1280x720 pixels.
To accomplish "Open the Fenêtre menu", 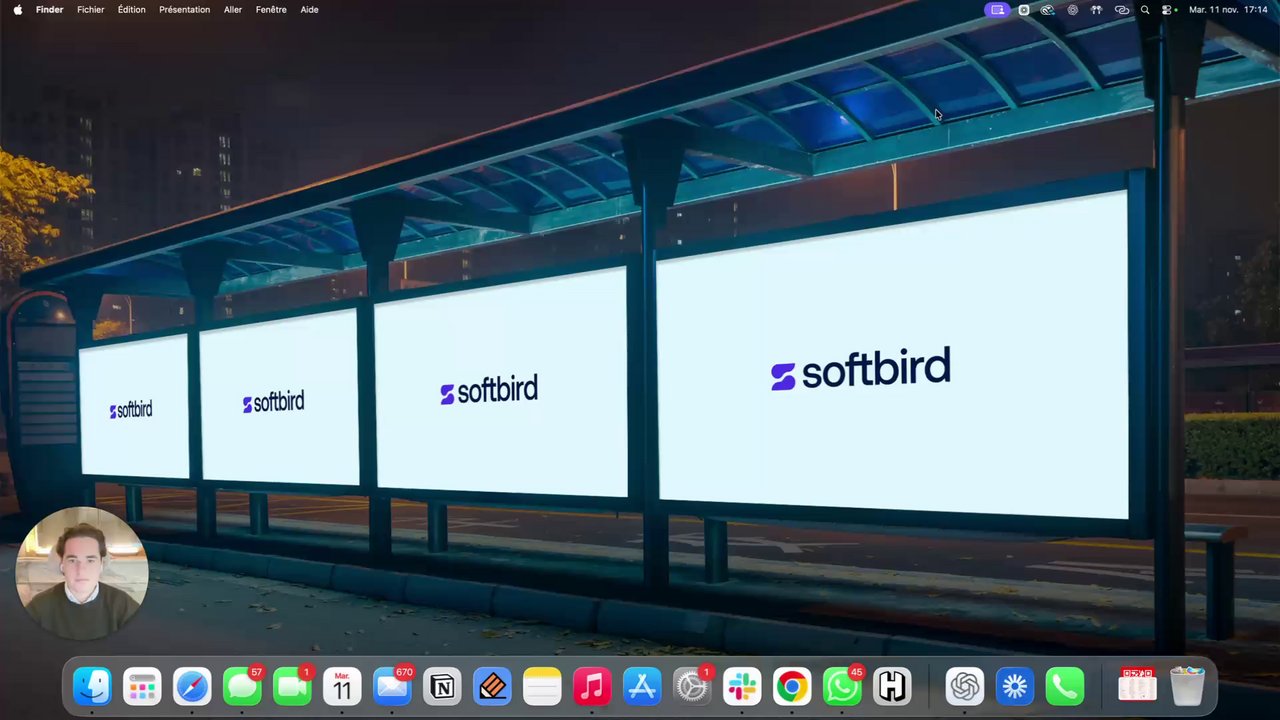I will [271, 9].
